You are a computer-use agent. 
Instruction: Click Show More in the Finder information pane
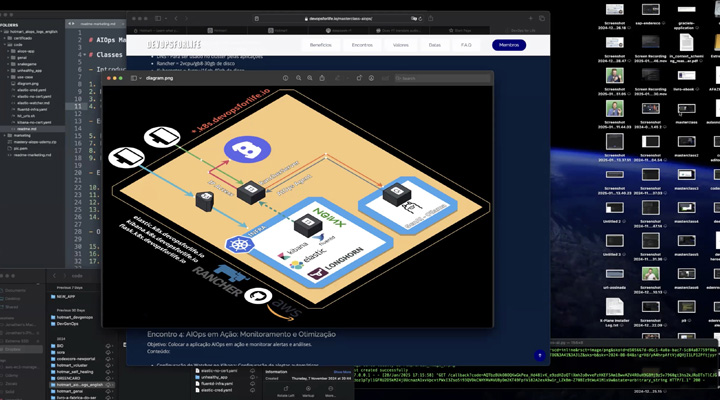(x=342, y=372)
